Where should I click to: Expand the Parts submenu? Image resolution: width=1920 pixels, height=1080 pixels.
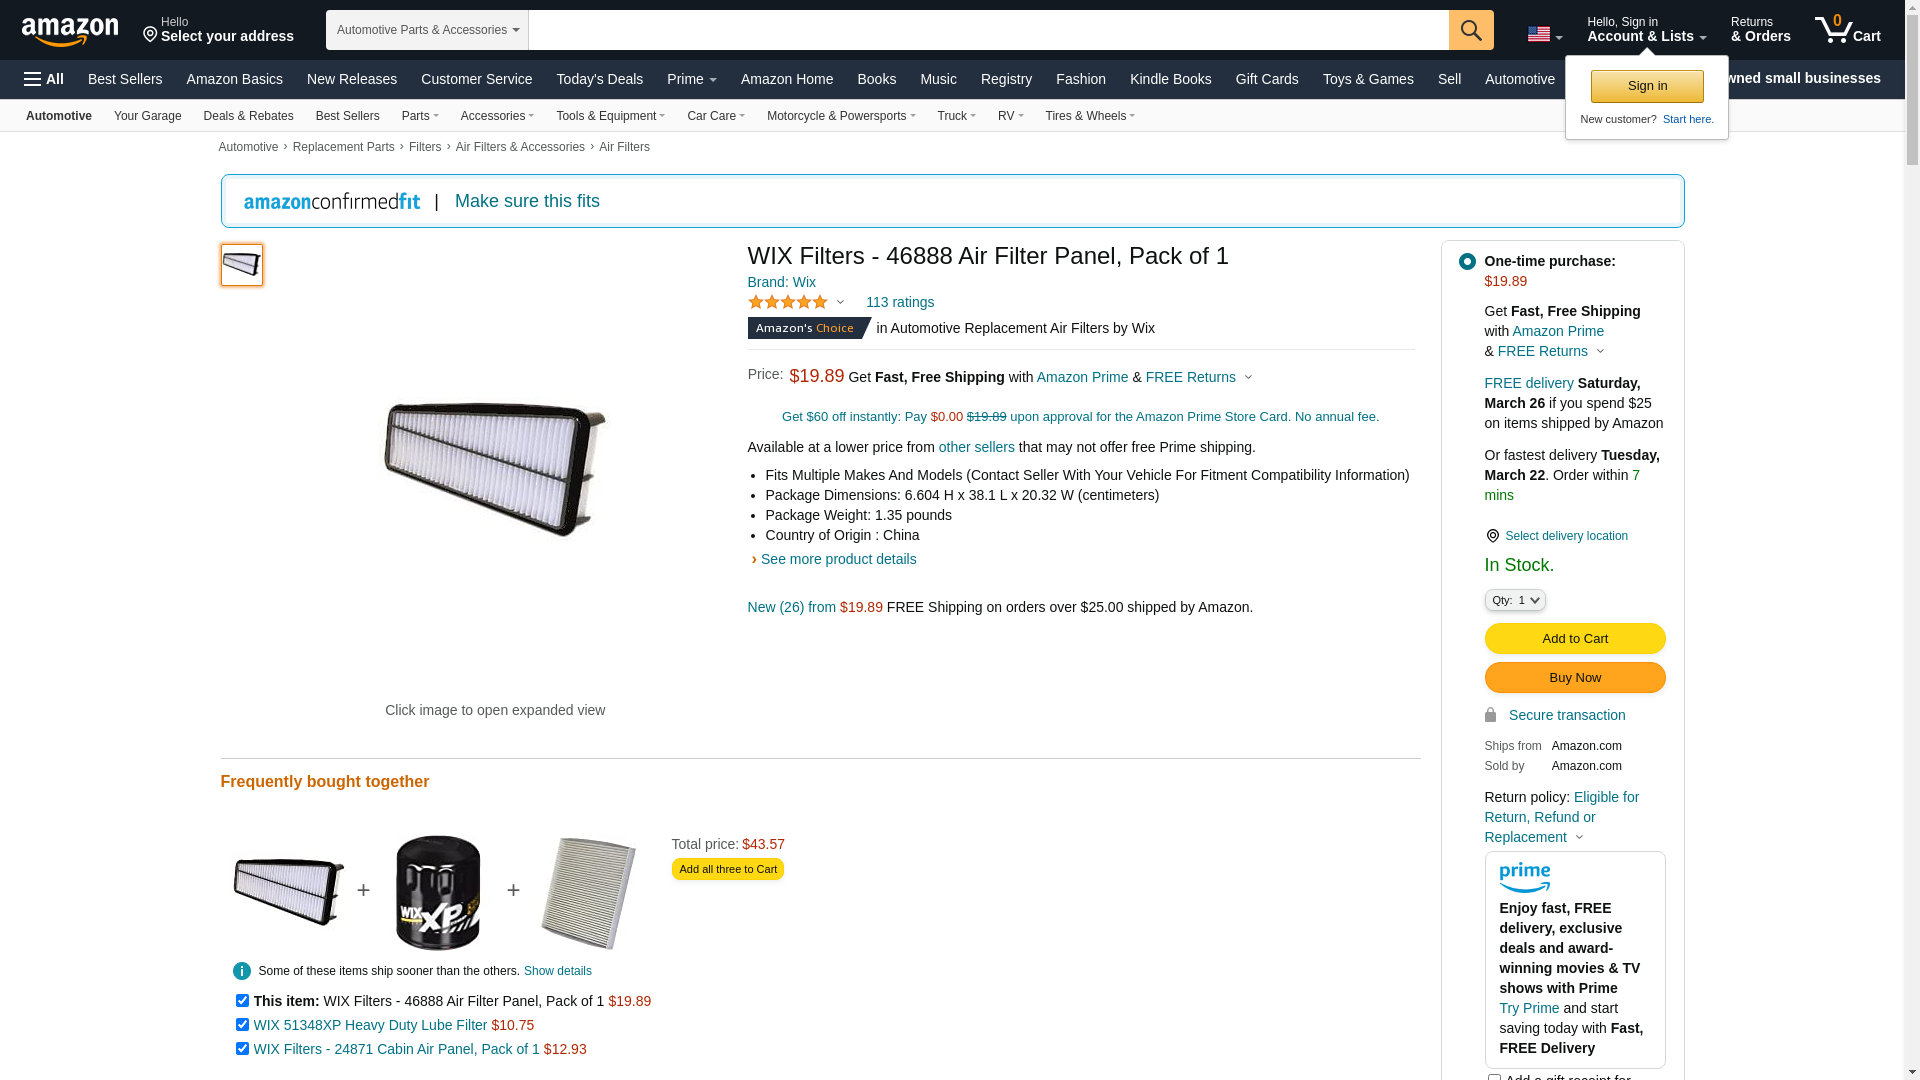[x=420, y=116]
